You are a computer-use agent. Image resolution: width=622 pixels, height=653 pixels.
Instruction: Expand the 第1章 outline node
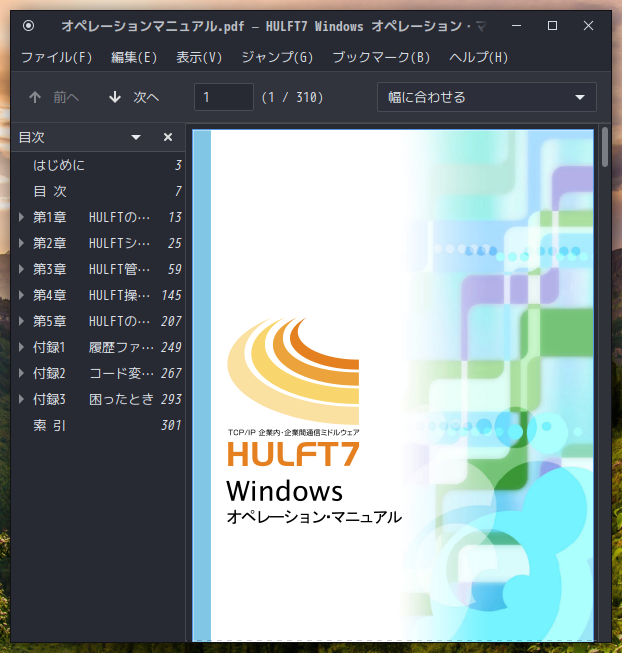21,217
